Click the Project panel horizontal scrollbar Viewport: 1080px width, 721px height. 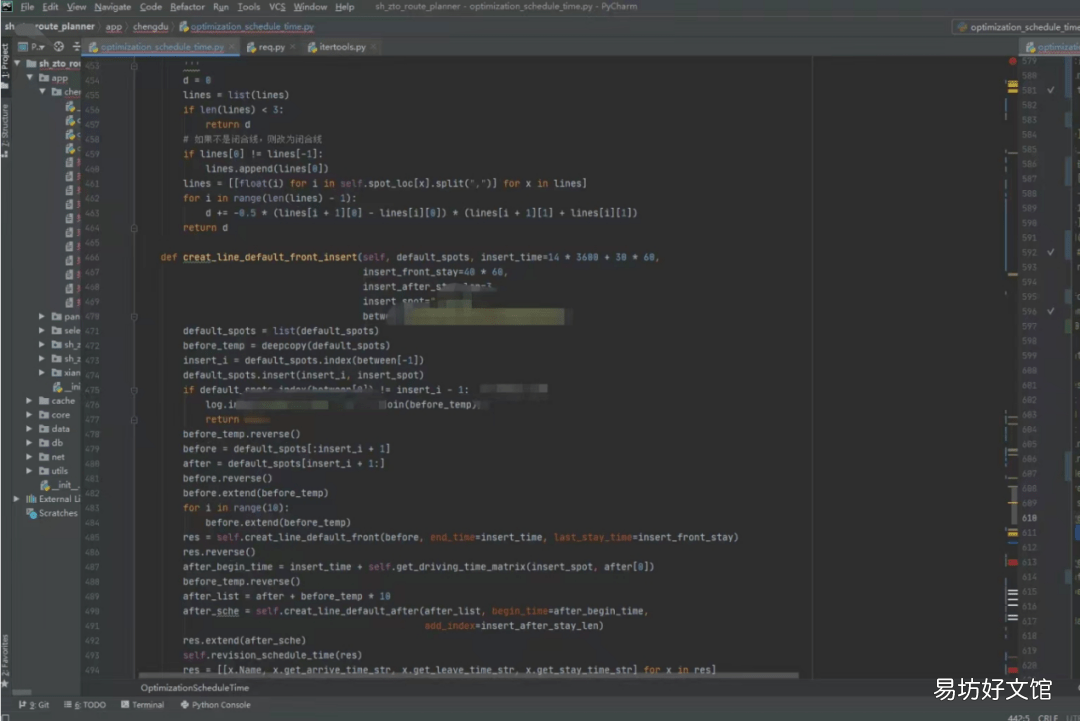point(22,692)
